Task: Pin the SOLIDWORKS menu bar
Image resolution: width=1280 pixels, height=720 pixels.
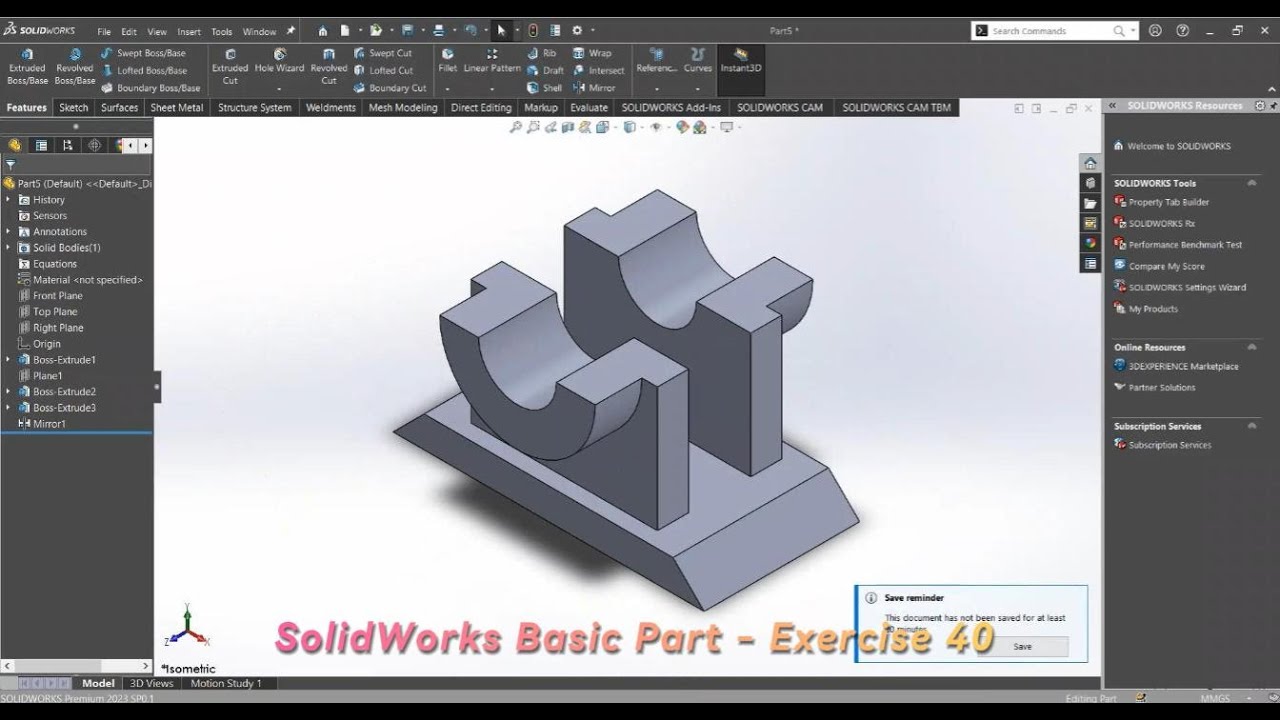Action: 291,31
